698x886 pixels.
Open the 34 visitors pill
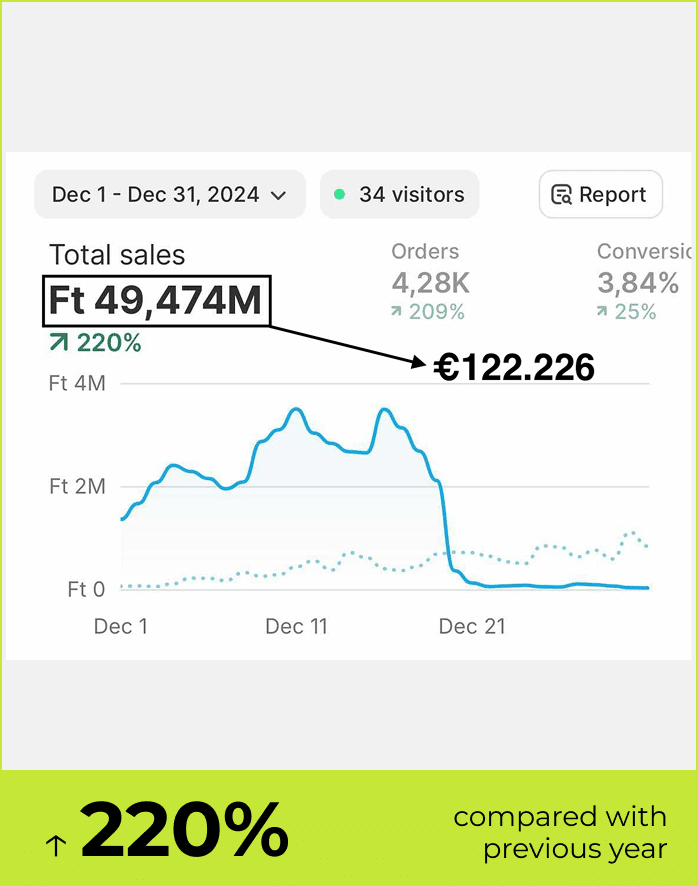coord(400,194)
